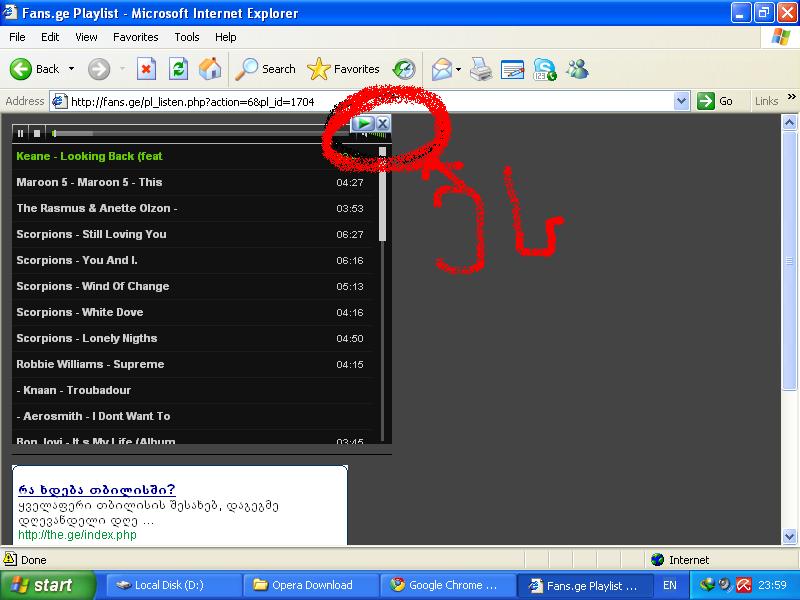The width and height of the screenshot is (800, 600).
Task: Open the Favorites star toolbar button
Action: tap(343, 69)
